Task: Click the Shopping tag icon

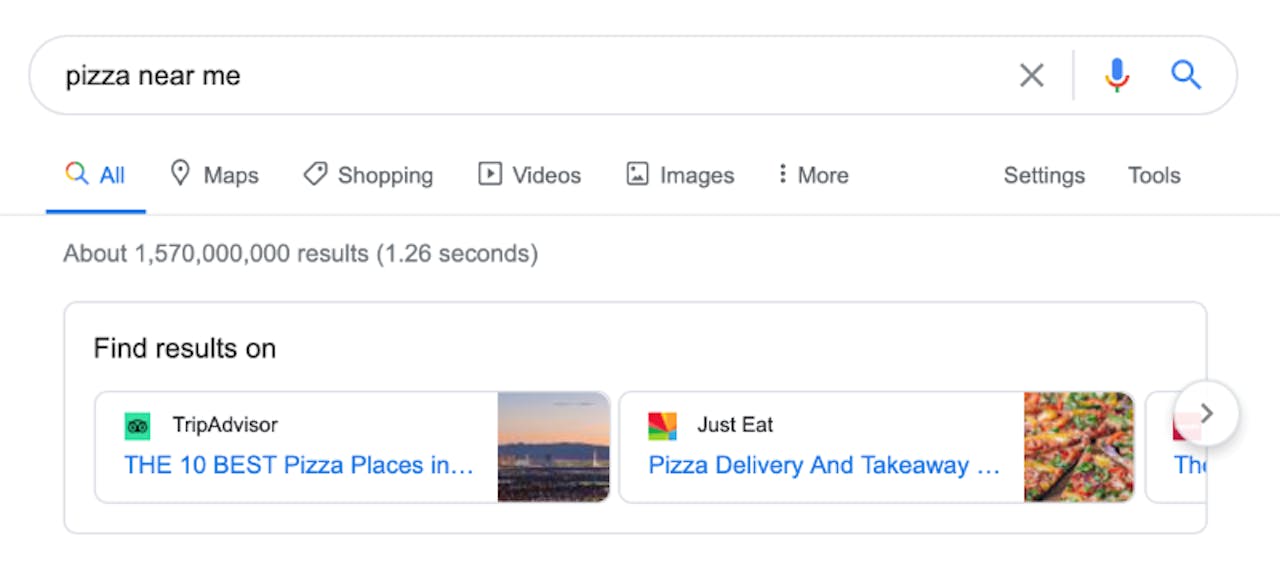Action: (x=315, y=175)
